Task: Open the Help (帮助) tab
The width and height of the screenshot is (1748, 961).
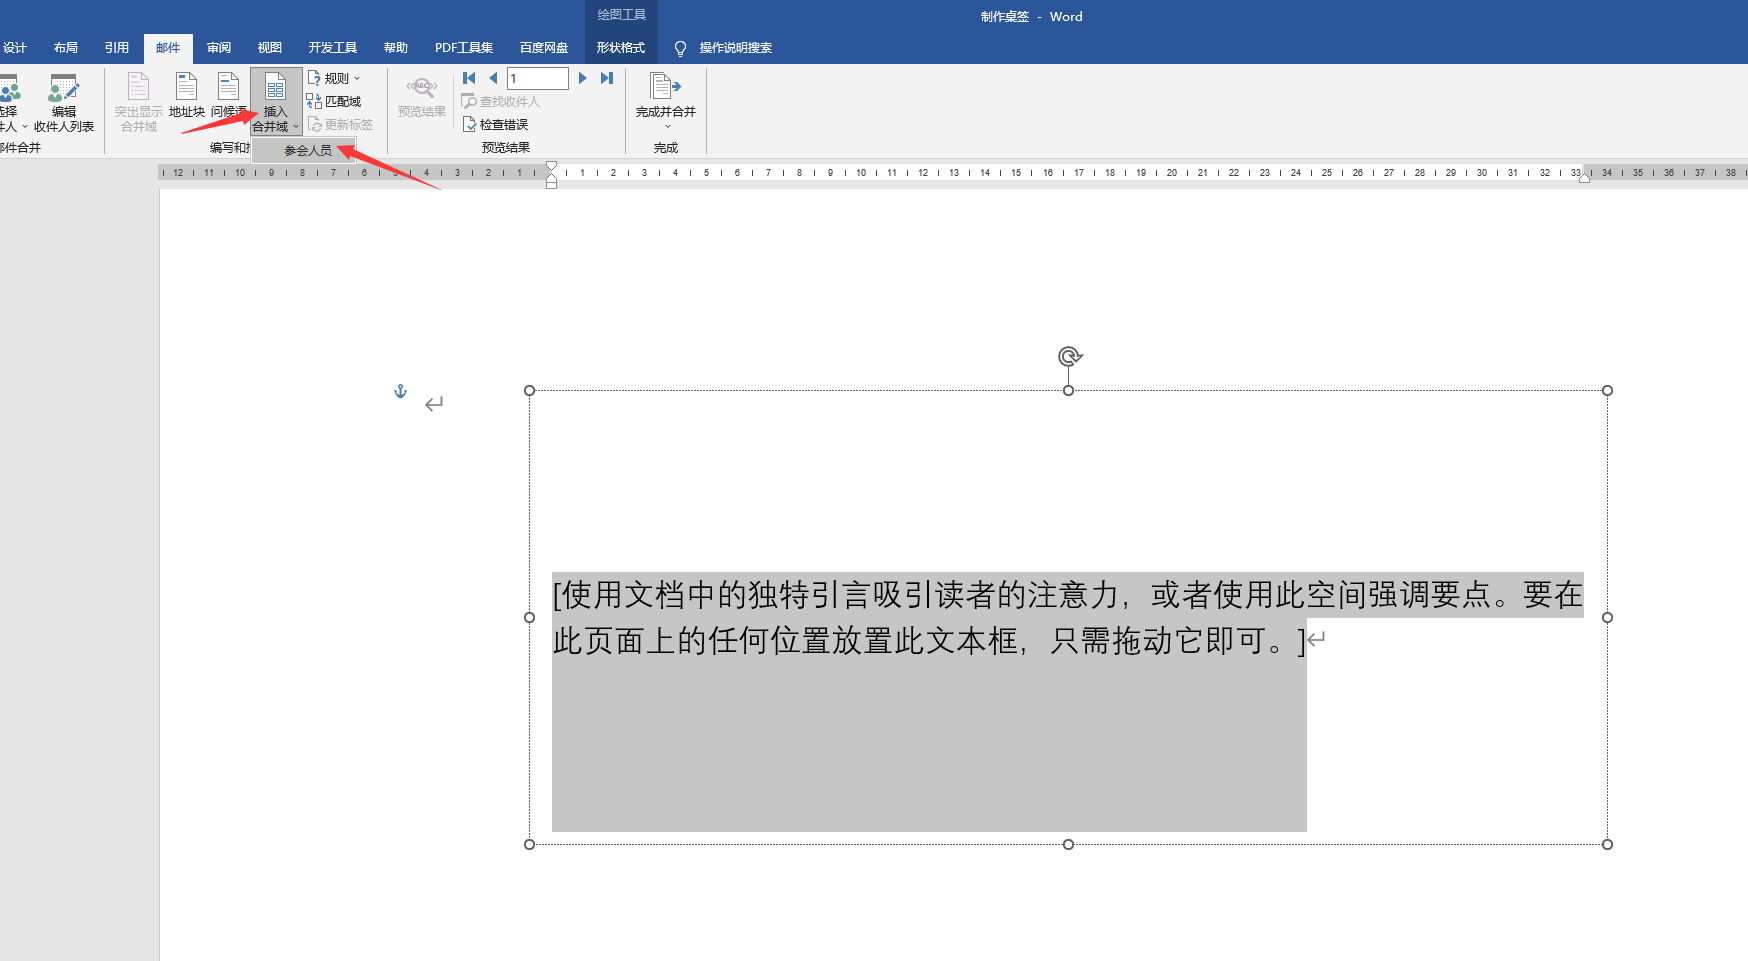Action: (x=396, y=48)
